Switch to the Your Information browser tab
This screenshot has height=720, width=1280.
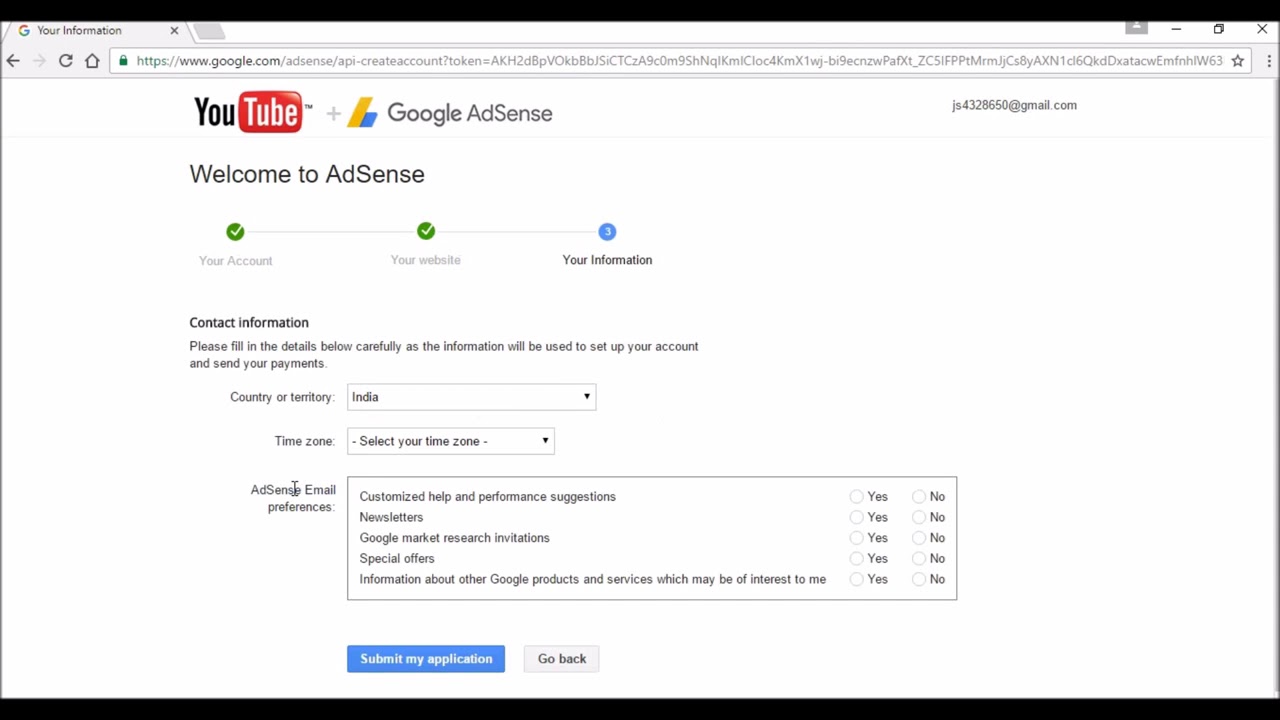(96, 30)
